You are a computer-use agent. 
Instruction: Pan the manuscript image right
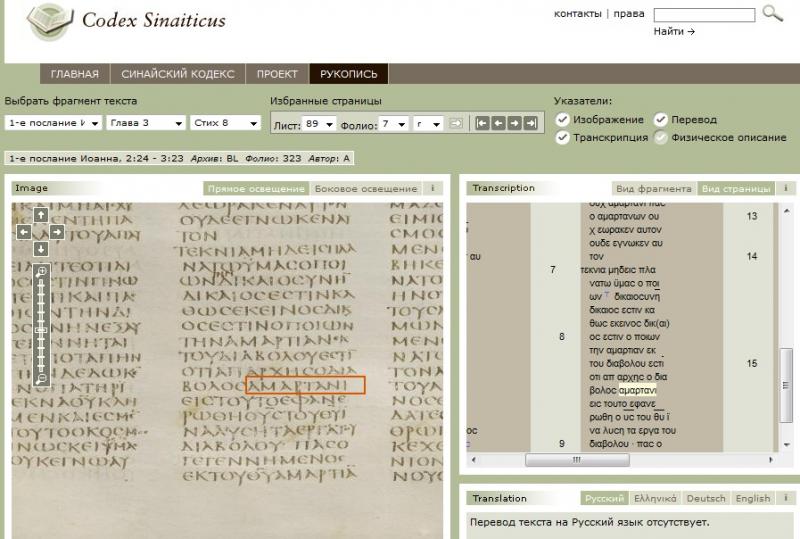click(57, 232)
